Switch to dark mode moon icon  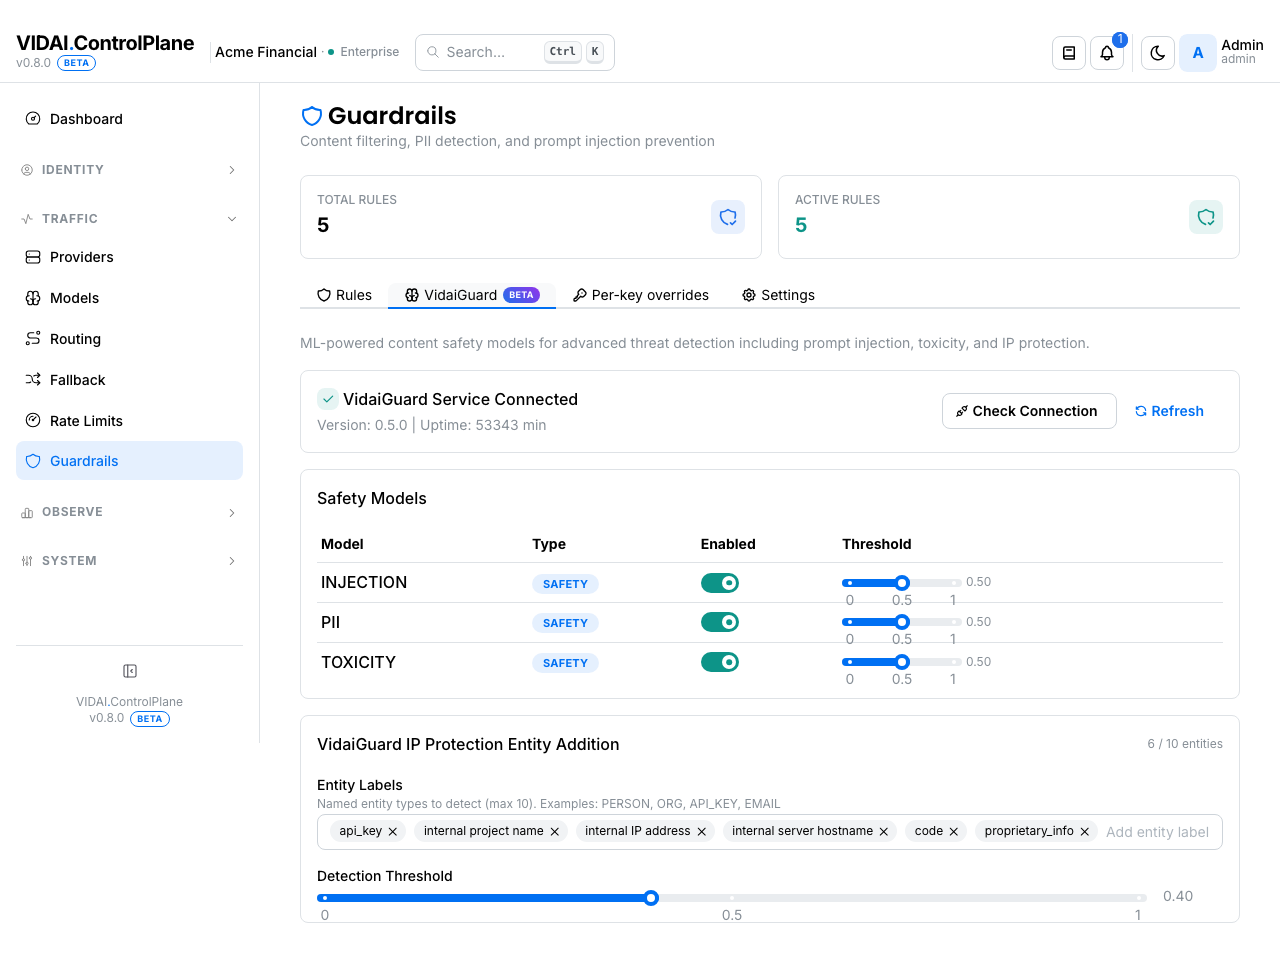tap(1158, 53)
